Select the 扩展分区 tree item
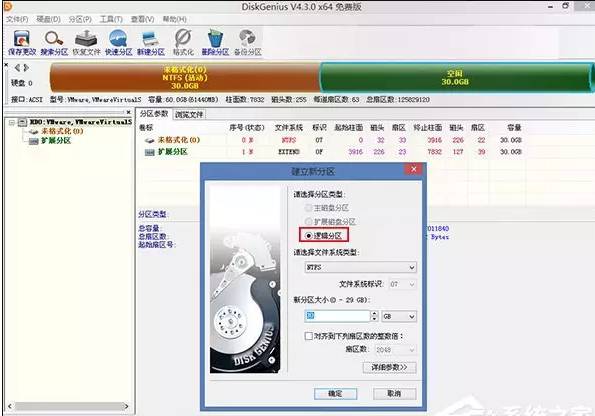 (x=56, y=141)
